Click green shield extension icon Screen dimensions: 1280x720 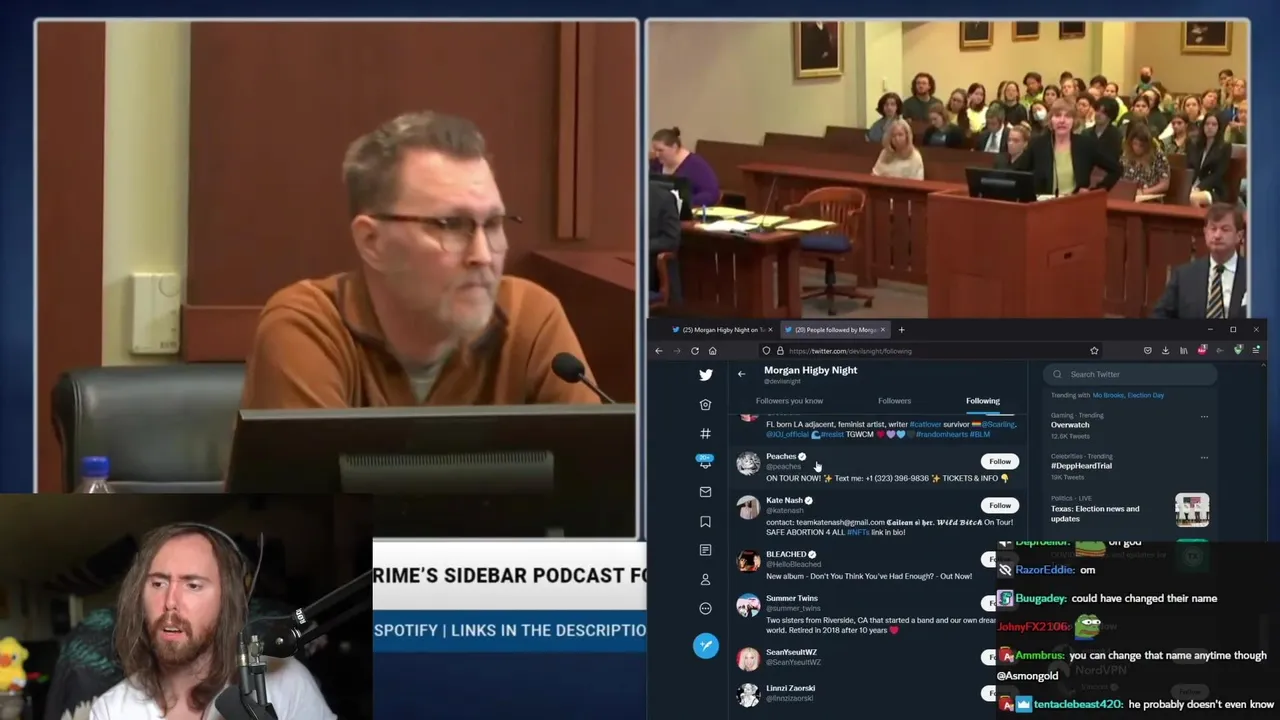coord(1238,350)
